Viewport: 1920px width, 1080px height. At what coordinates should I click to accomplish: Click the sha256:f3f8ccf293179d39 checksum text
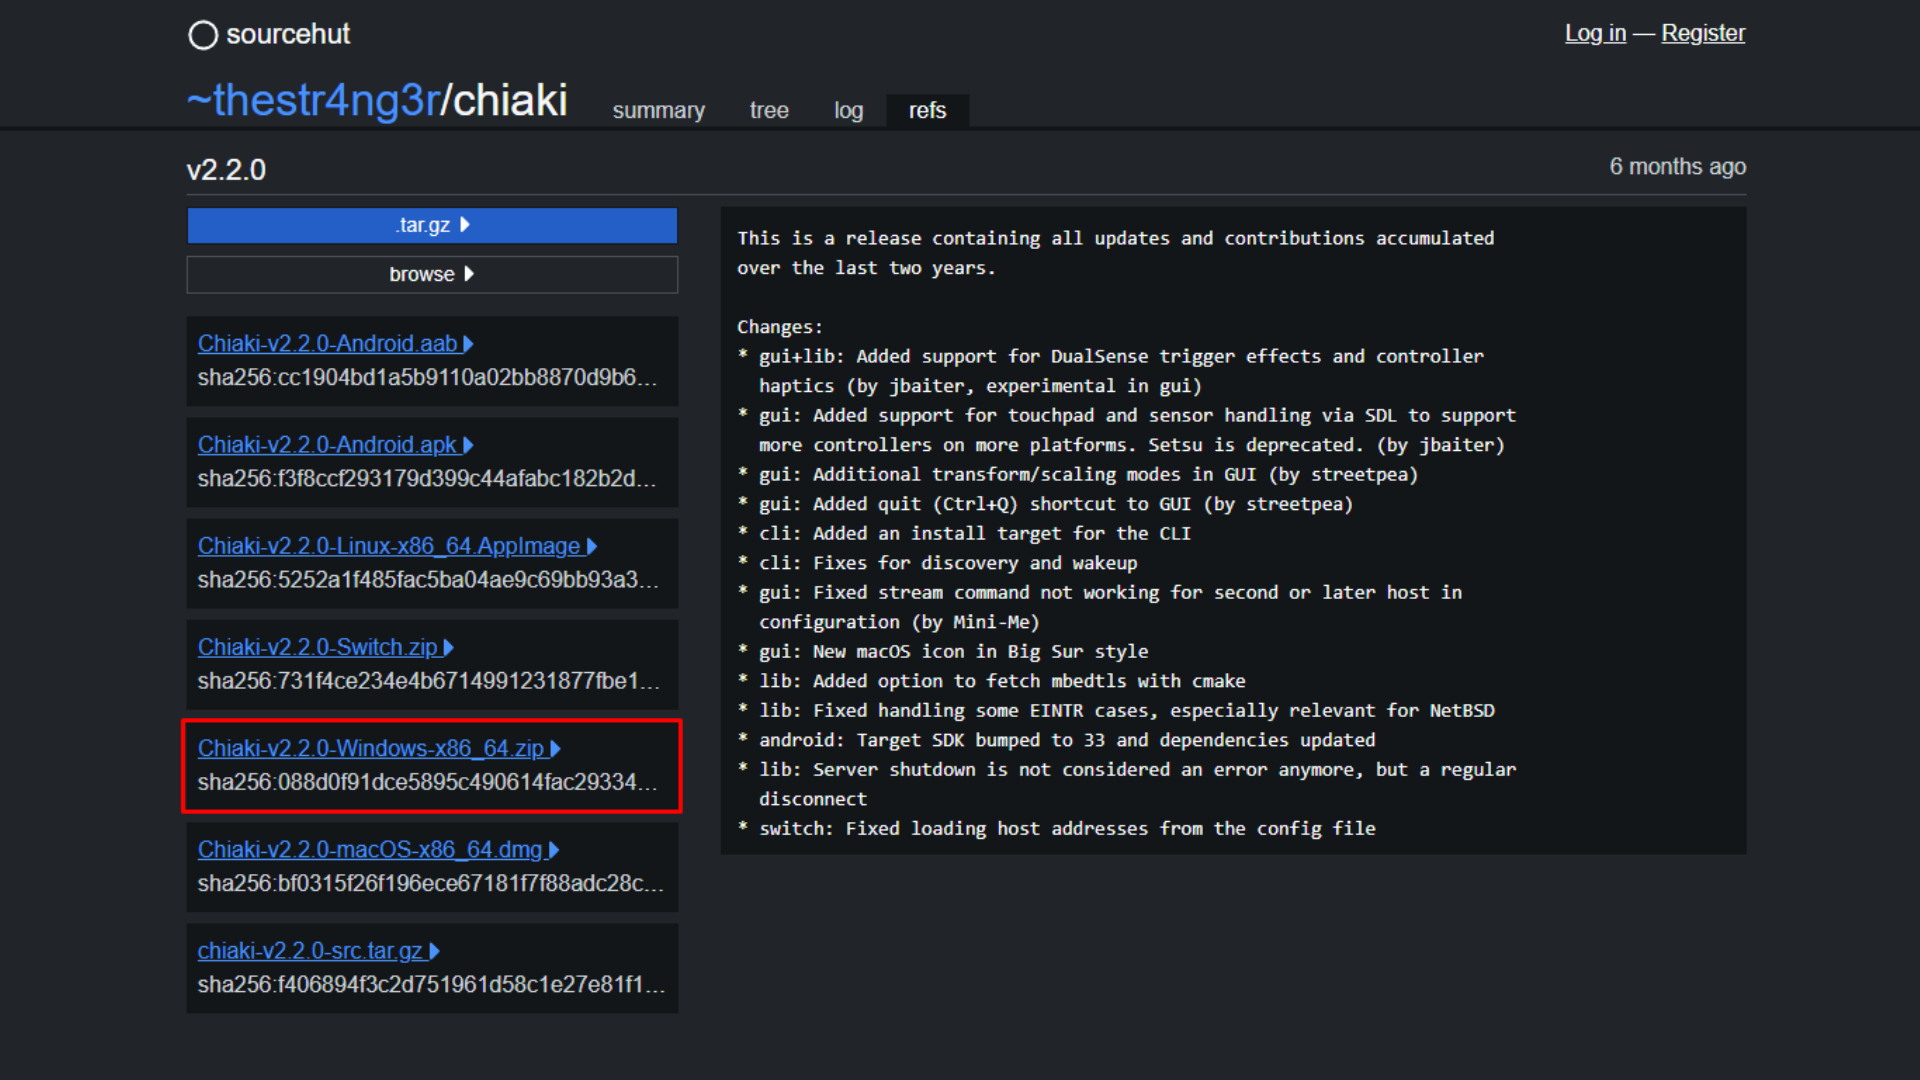pos(427,478)
